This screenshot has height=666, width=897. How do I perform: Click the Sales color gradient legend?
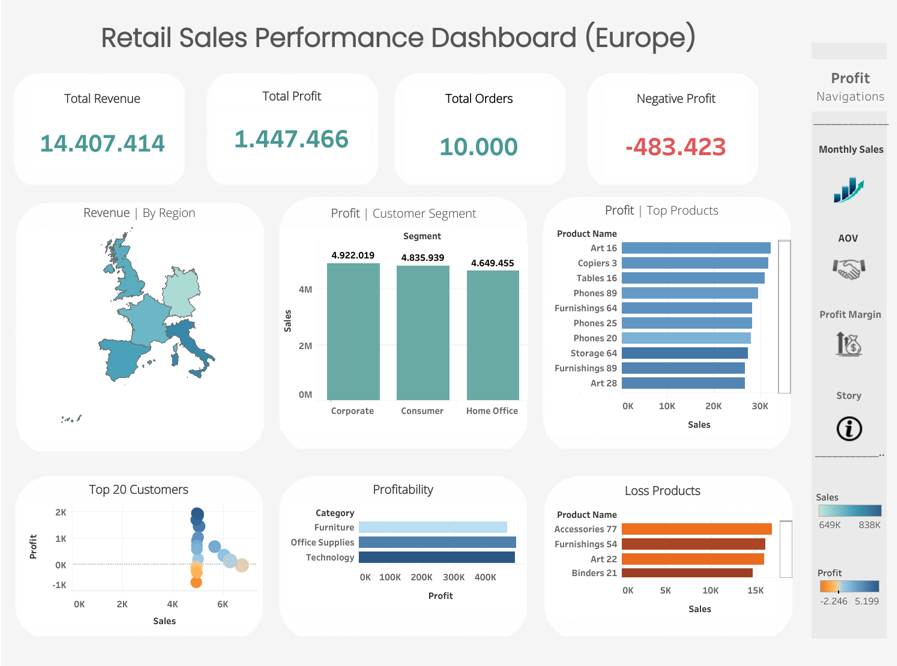[x=849, y=511]
